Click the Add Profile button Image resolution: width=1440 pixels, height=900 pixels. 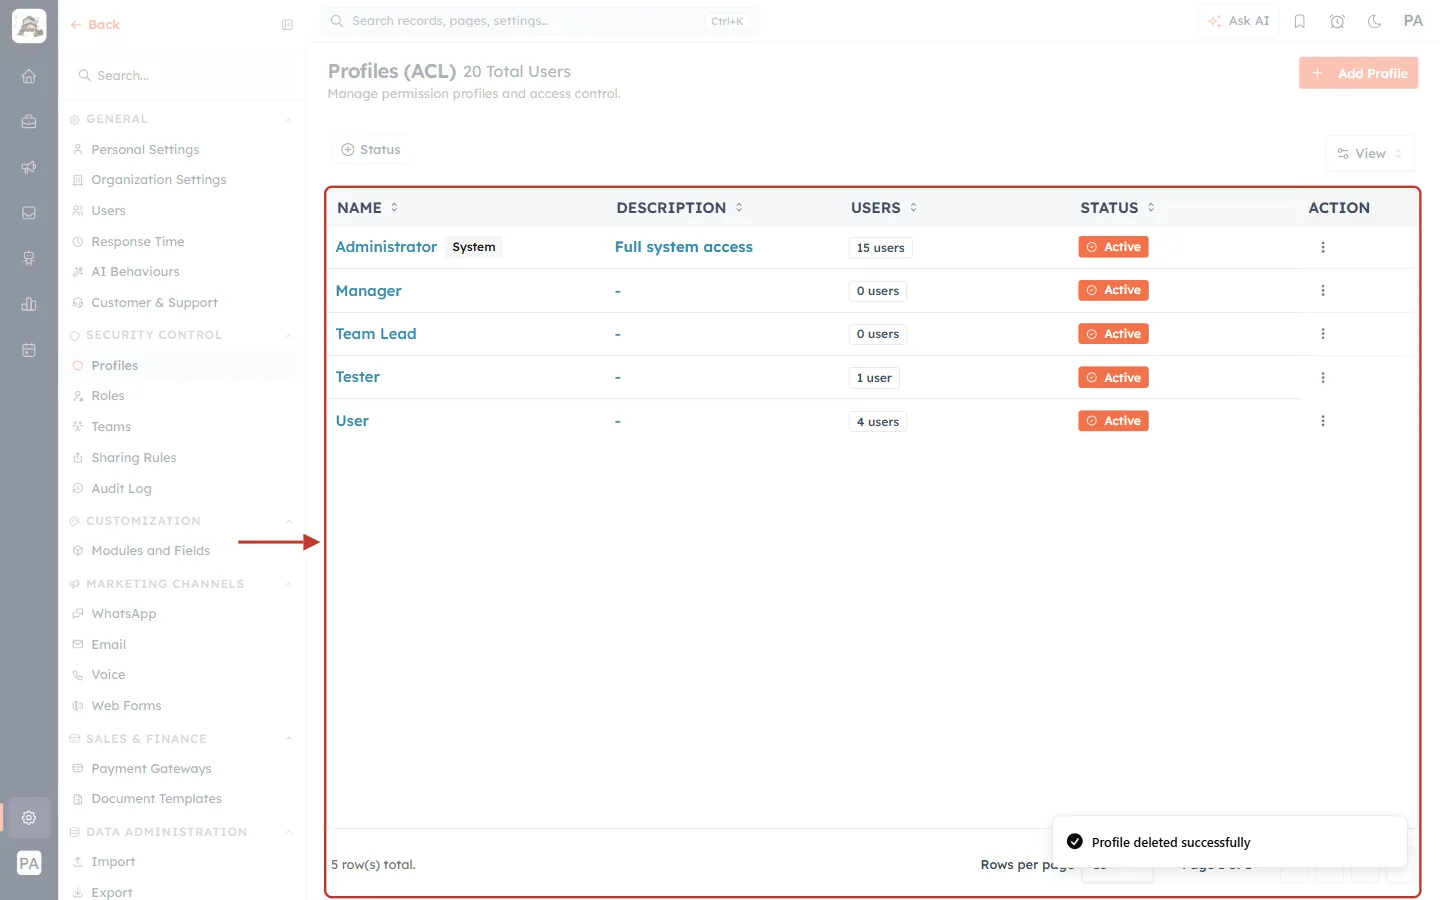click(x=1359, y=73)
